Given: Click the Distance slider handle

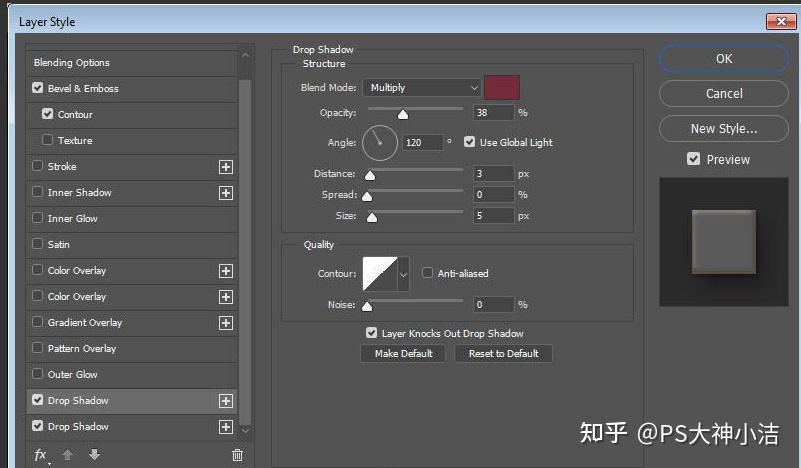Looking at the screenshot, I should coord(370,176).
